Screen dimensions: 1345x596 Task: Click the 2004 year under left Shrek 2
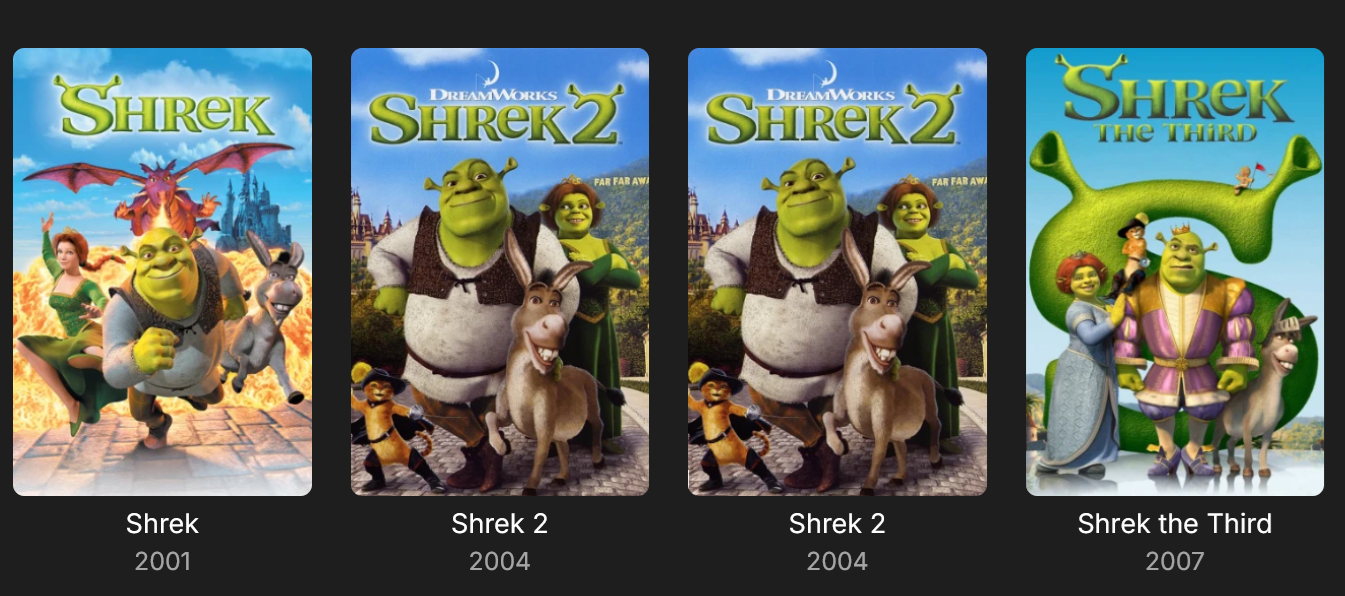[x=500, y=561]
